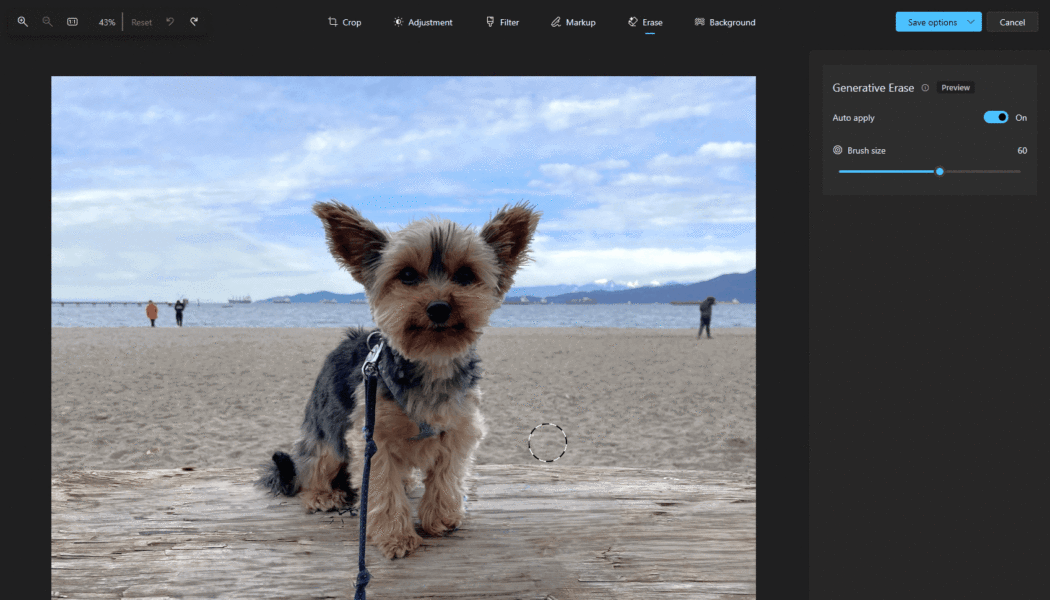Click the zoom in magnifier icon
Viewport: 1050px width, 600px height.
[22, 21]
